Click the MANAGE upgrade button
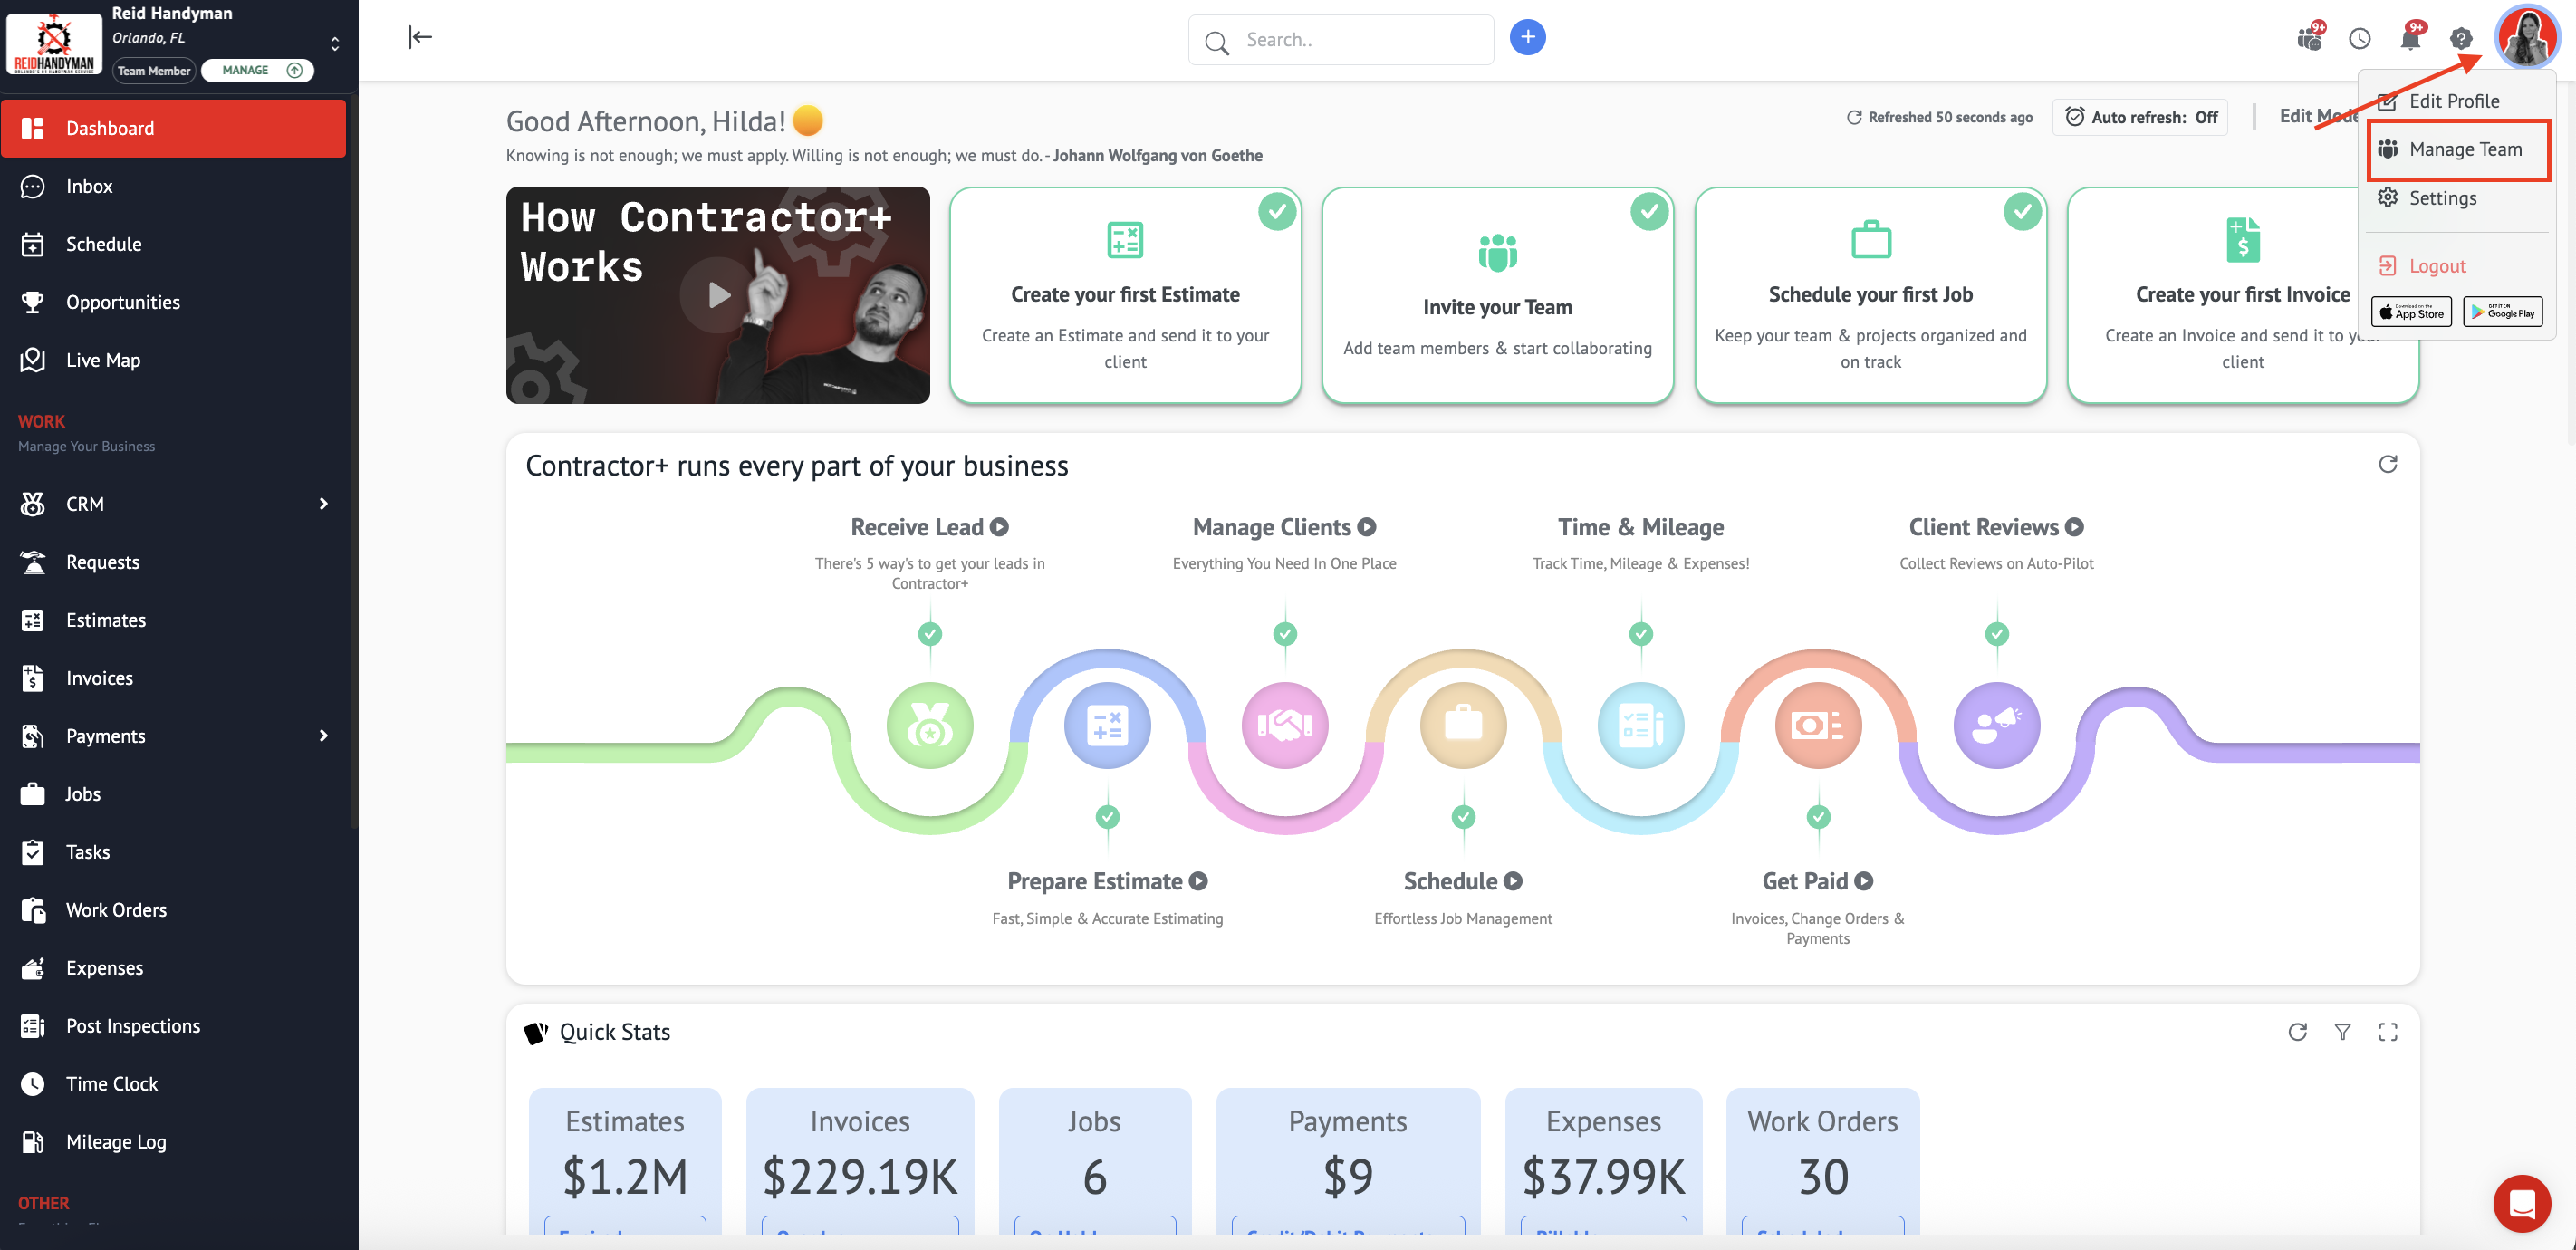The height and width of the screenshot is (1250, 2576). 257,70
